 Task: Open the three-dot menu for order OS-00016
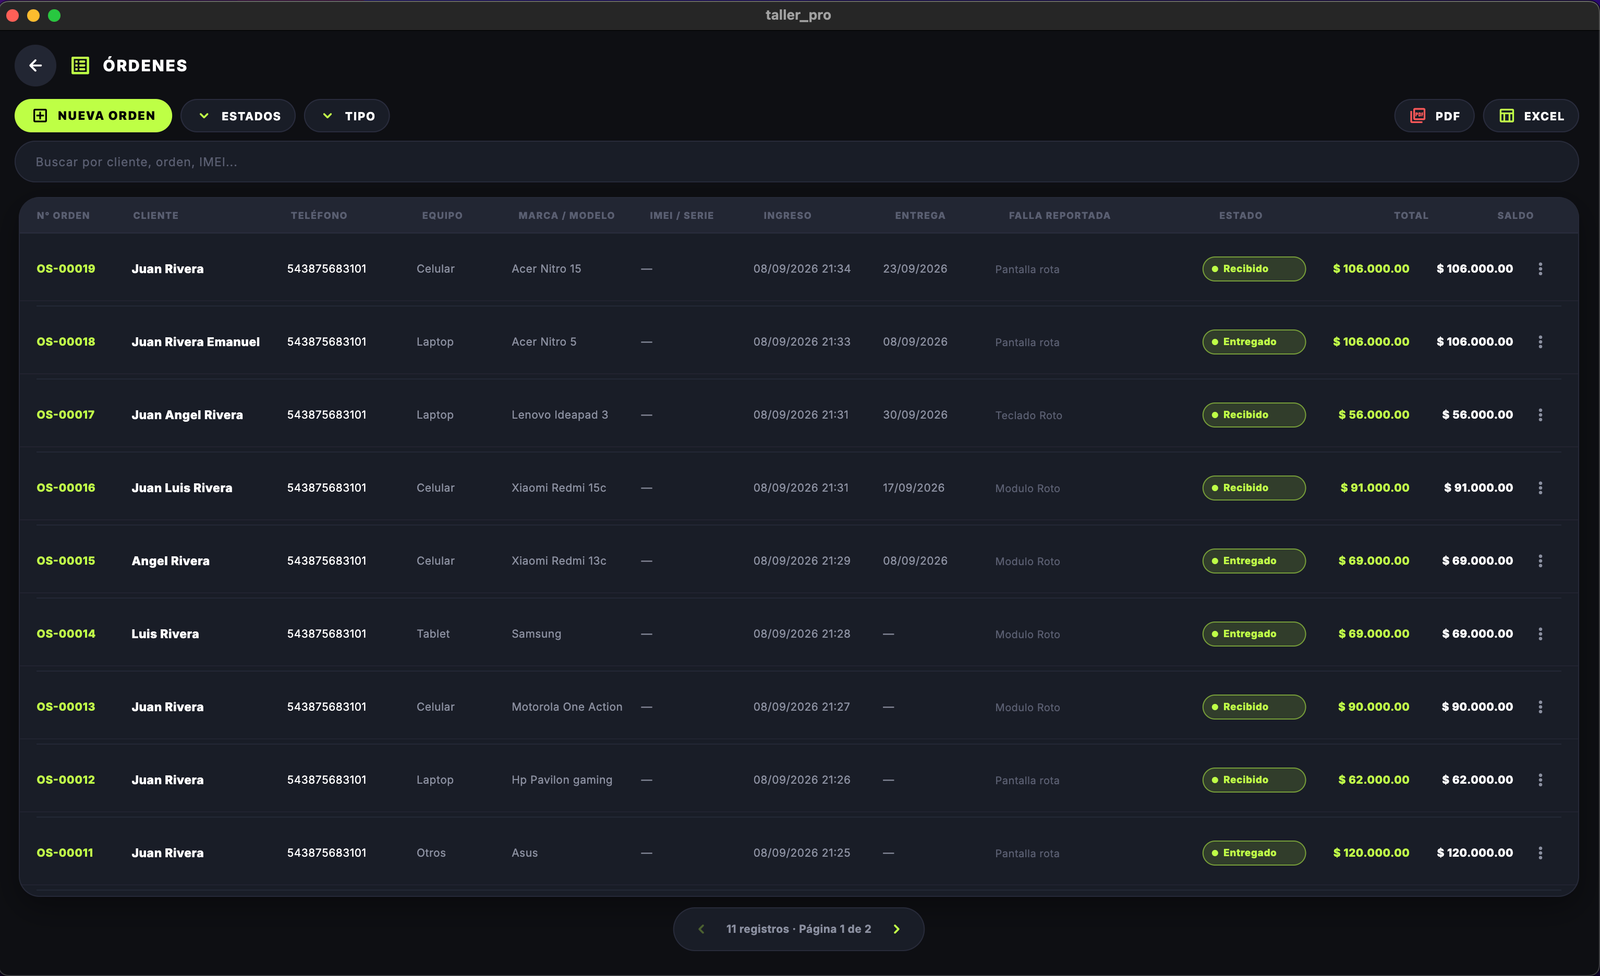(x=1540, y=488)
